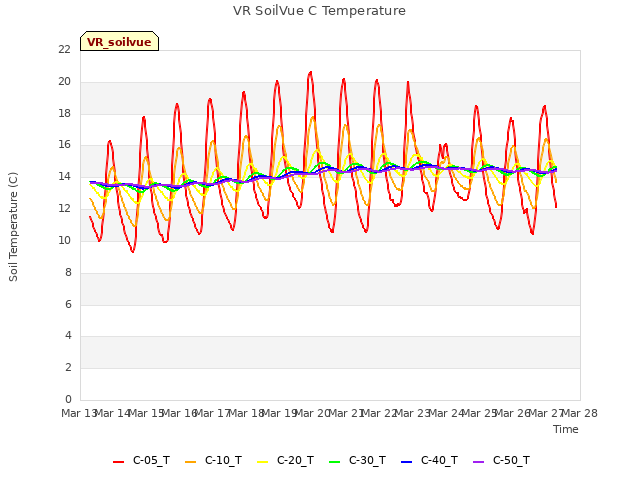Click the C-40_T blue legend swatch

coord(407,462)
